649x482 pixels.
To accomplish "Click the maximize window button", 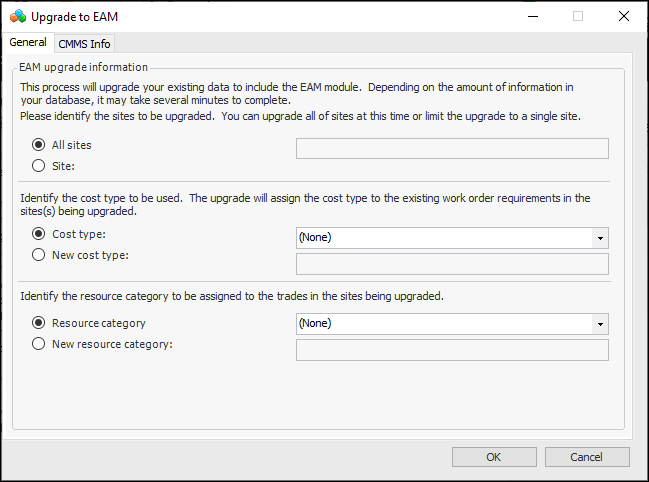I will [578, 16].
